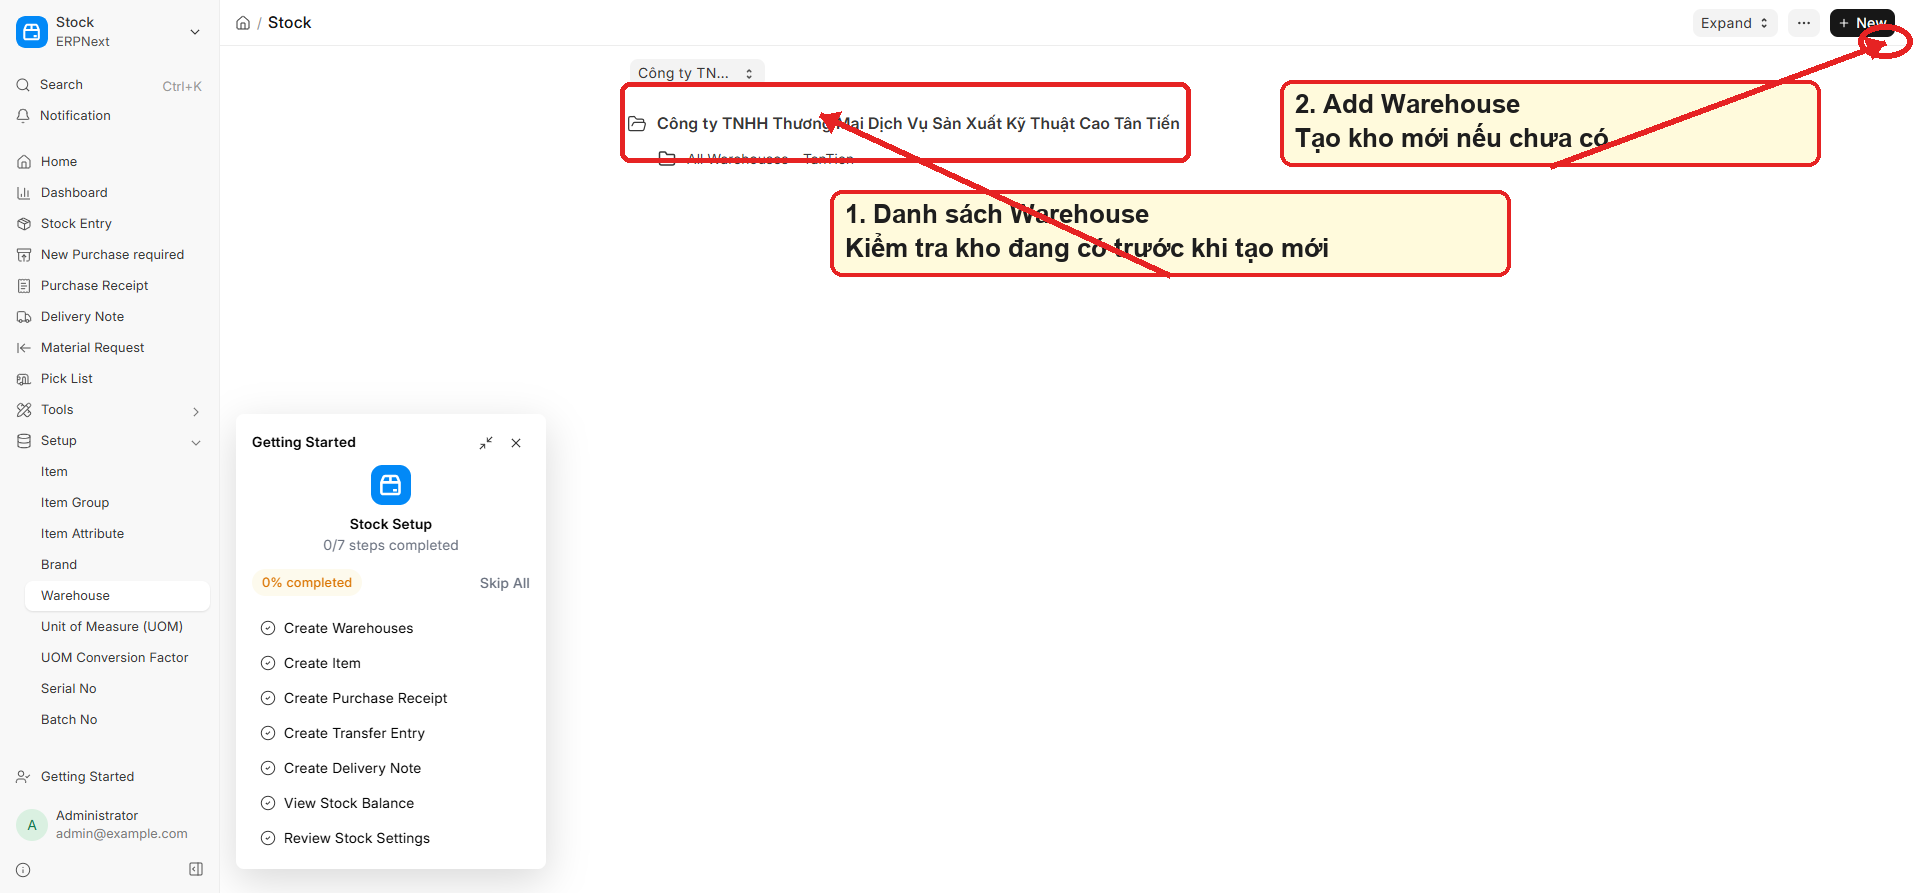Toggle the Create Purchase Receipt step check
The width and height of the screenshot is (1920, 893).
tap(268, 698)
